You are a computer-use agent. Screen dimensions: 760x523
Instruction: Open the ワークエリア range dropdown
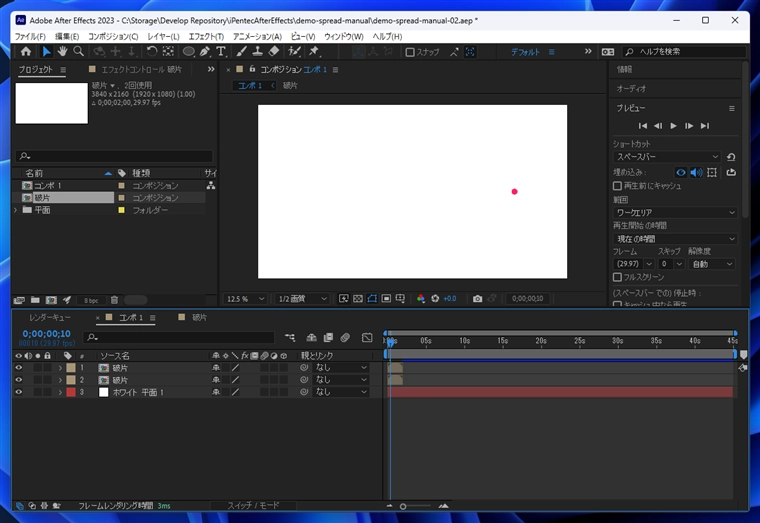coord(675,212)
